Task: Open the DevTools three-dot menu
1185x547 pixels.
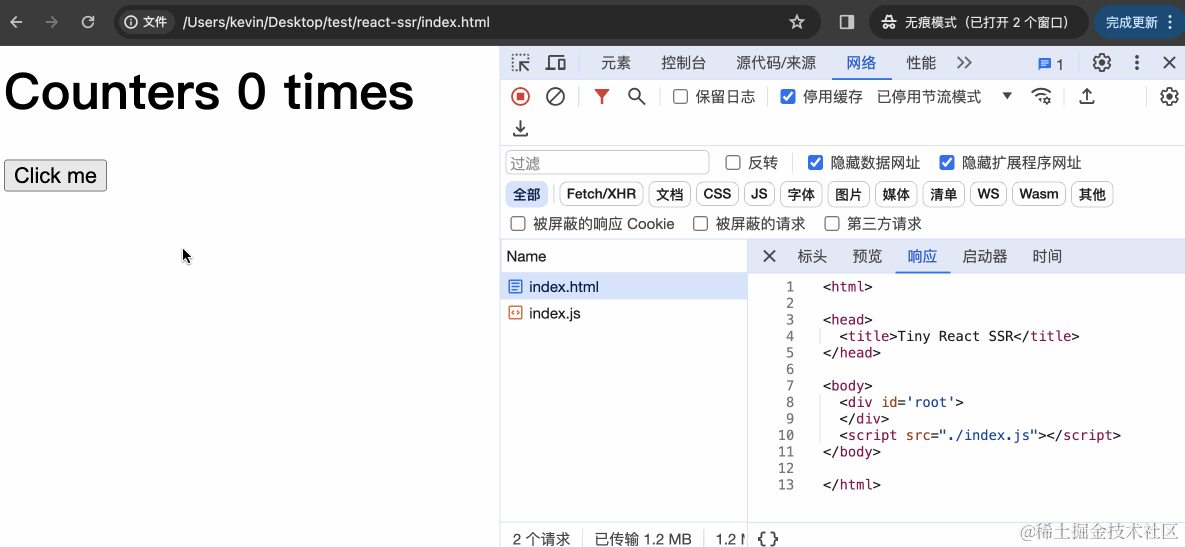Action: pyautogui.click(x=1137, y=63)
